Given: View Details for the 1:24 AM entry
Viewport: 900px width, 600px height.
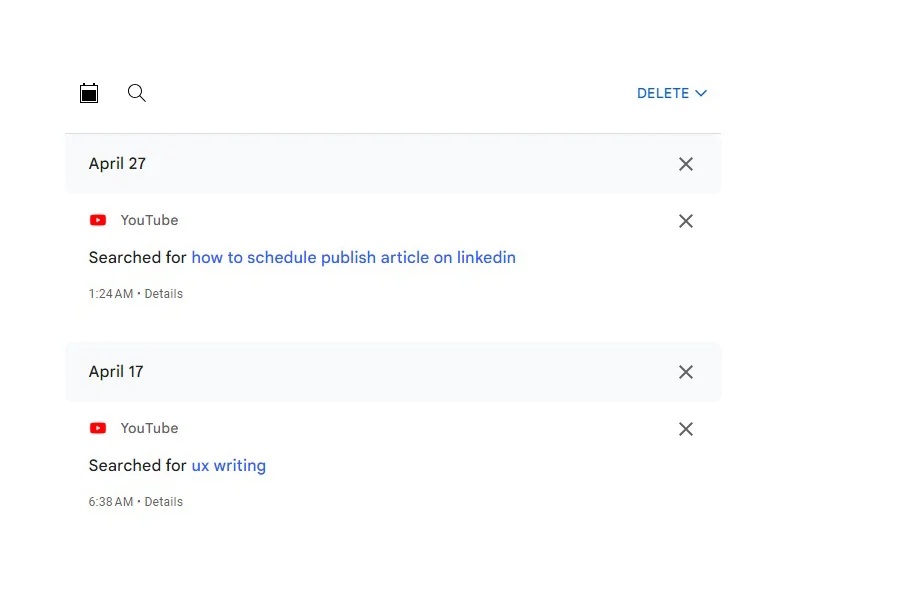Looking at the screenshot, I should tap(164, 294).
